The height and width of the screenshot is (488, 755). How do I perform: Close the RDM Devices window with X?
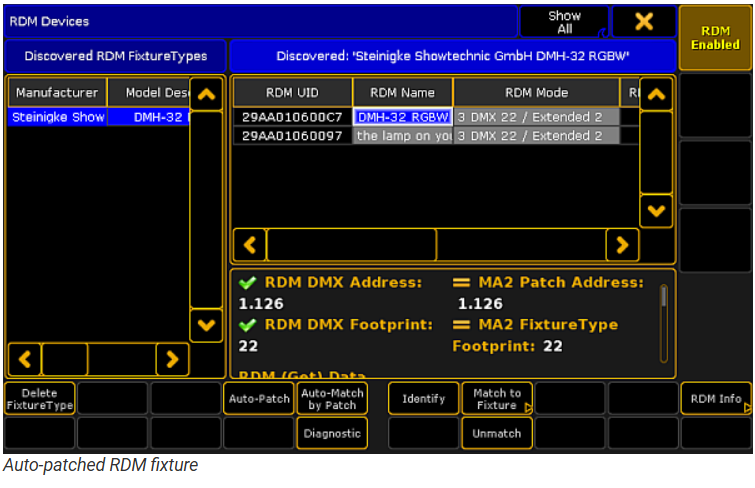coord(643,21)
